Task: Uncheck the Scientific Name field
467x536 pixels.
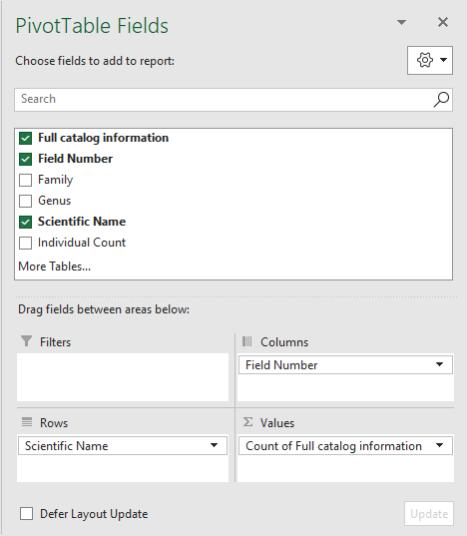Action: 26,222
